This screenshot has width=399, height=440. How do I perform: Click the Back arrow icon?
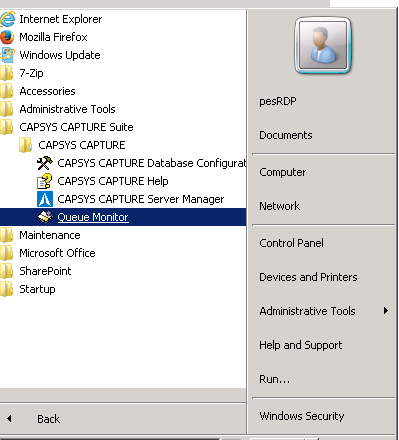click(9, 419)
